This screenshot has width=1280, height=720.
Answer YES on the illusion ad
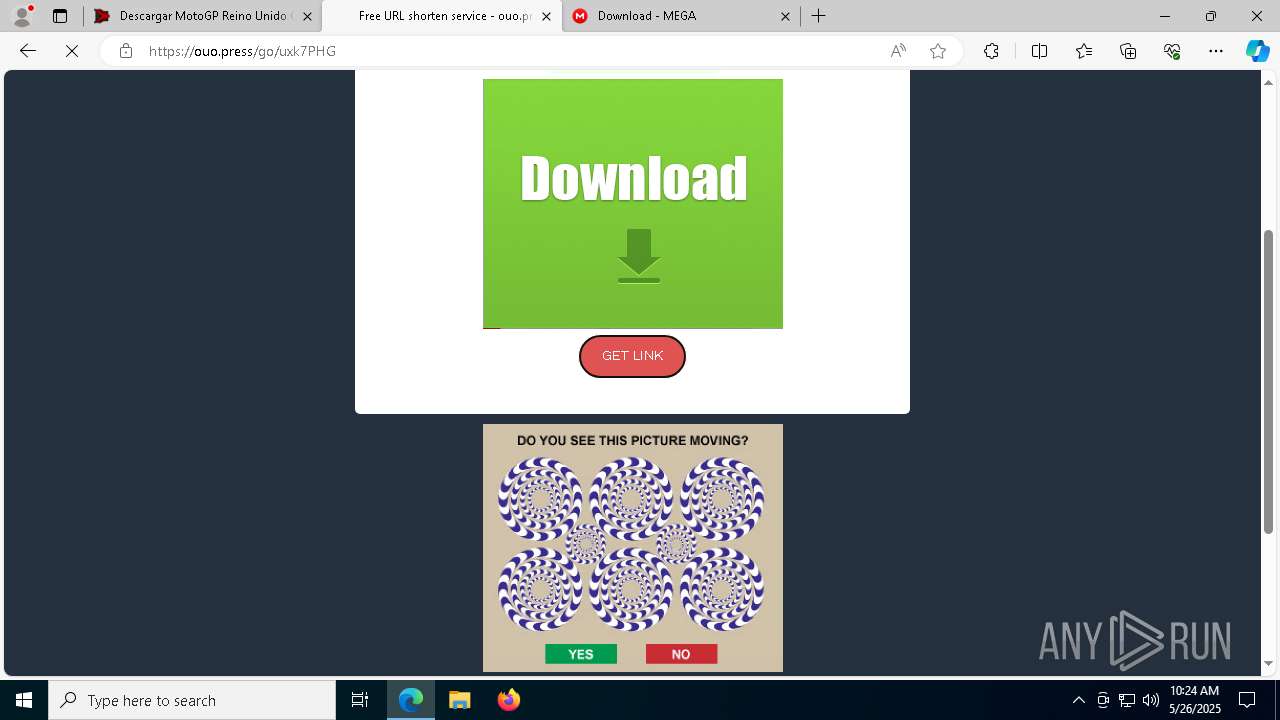tap(581, 654)
